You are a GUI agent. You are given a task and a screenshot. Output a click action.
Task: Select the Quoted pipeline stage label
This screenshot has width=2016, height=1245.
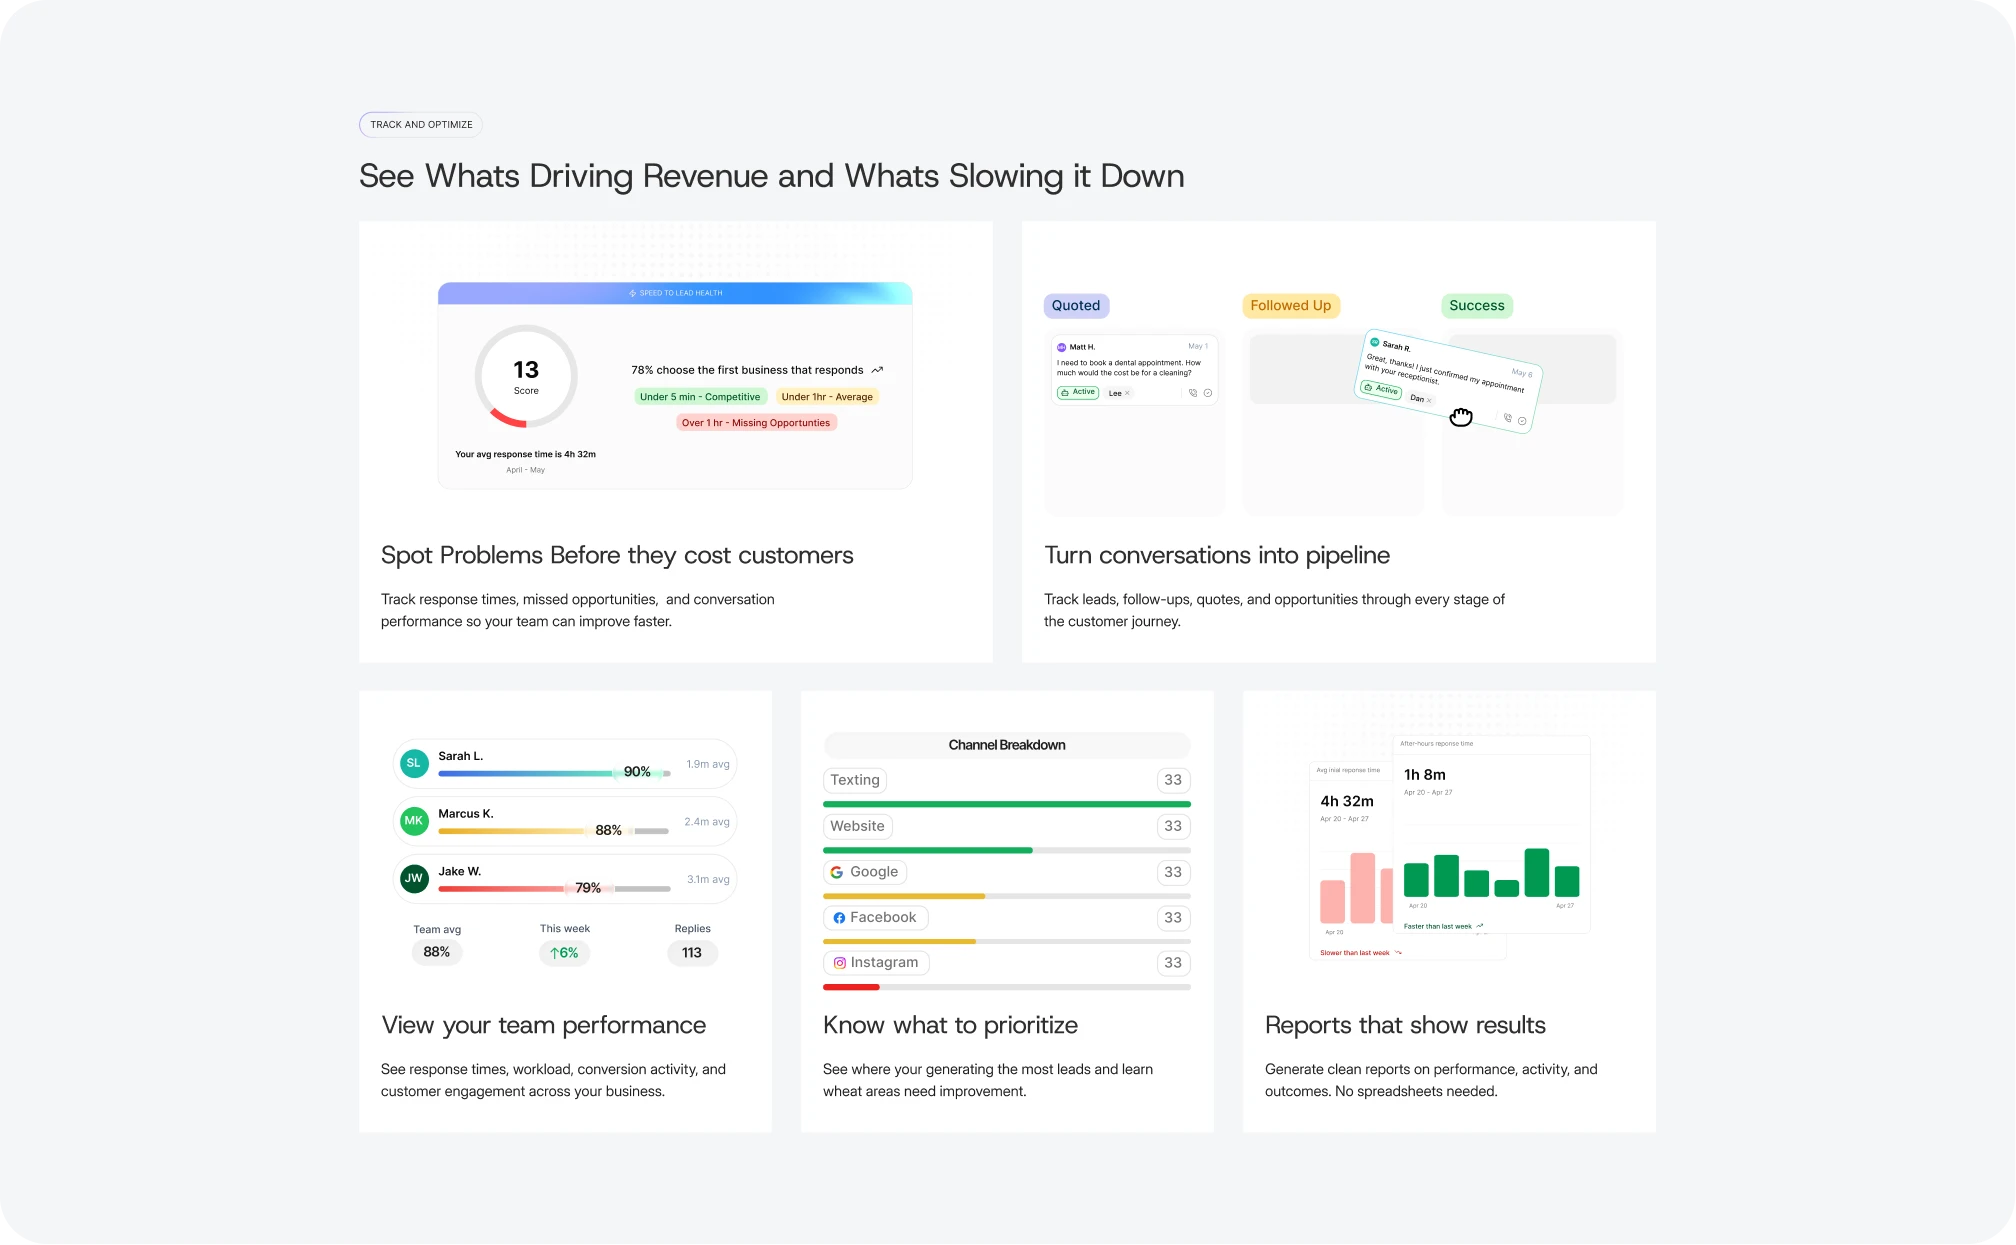click(1076, 306)
